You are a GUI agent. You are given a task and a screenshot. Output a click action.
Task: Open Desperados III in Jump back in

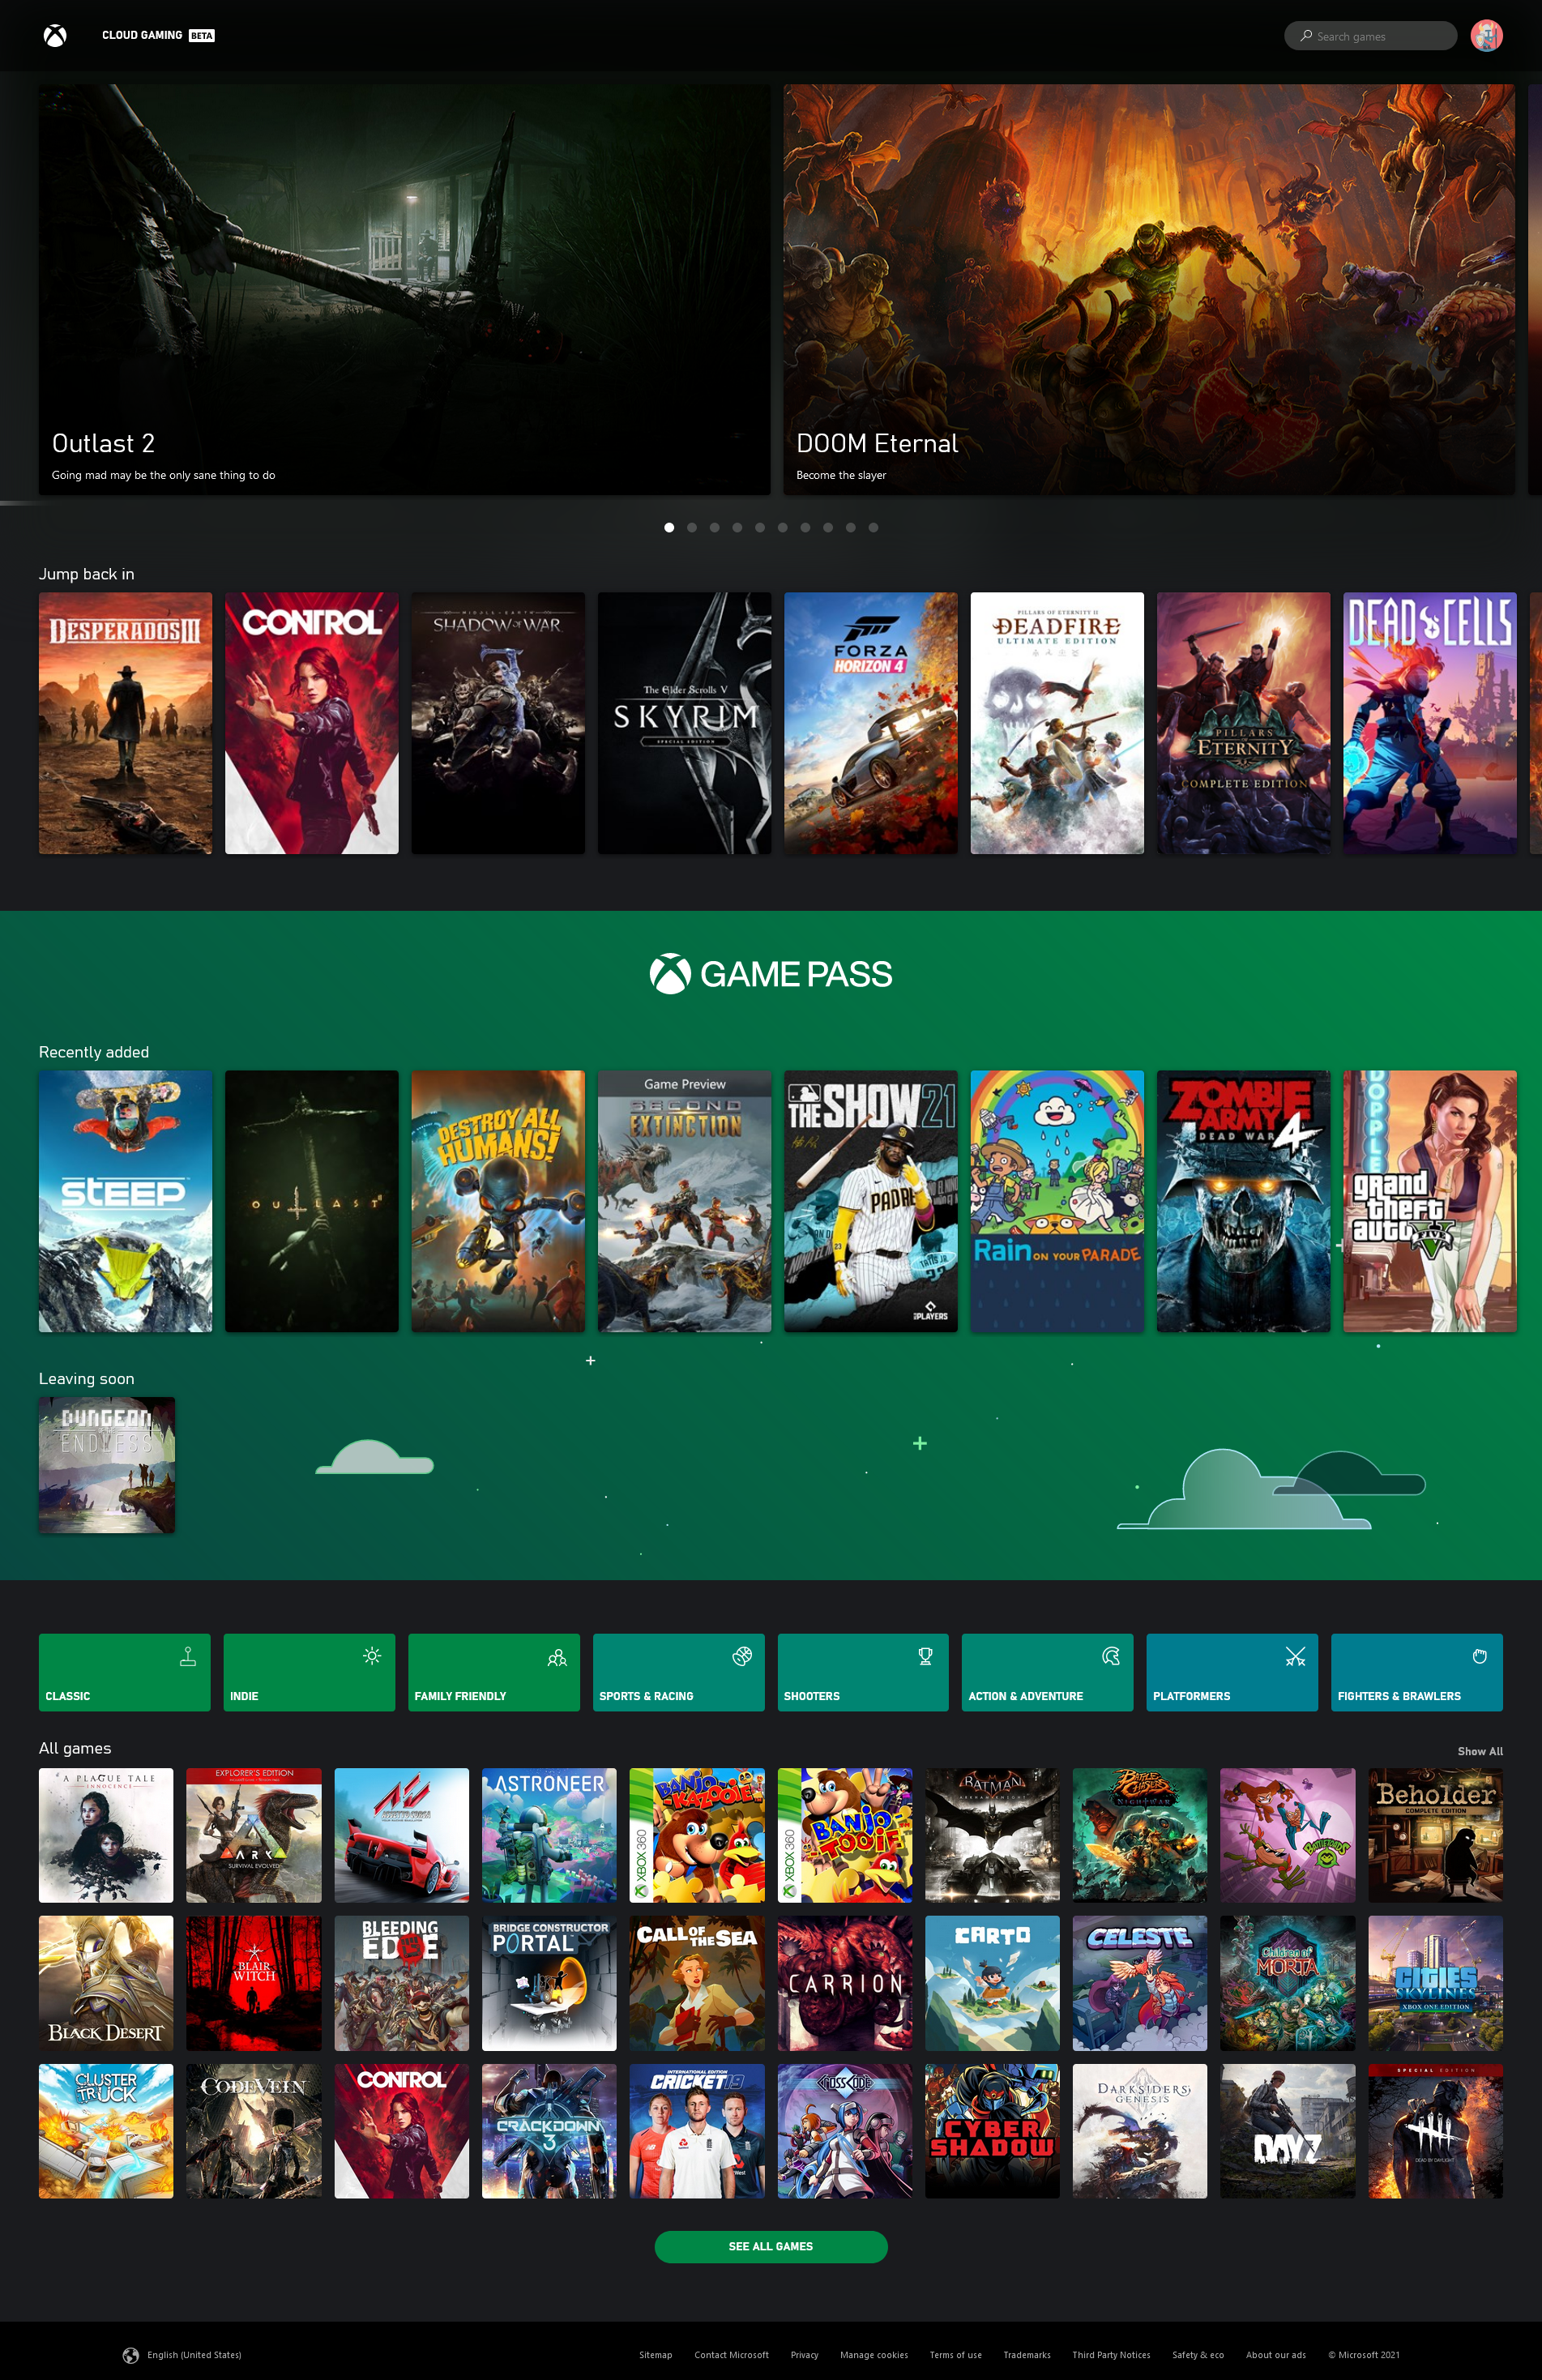[125, 723]
